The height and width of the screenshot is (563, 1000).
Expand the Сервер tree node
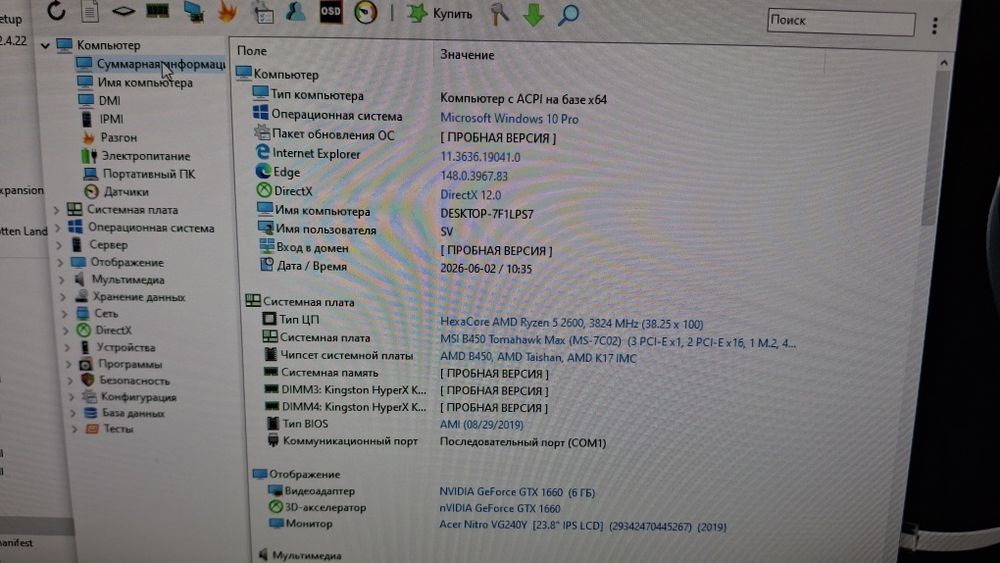[59, 245]
